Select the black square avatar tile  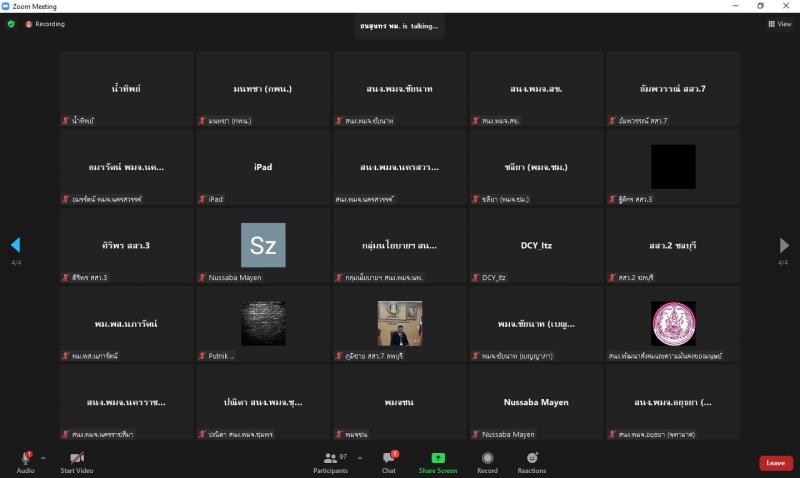click(673, 167)
